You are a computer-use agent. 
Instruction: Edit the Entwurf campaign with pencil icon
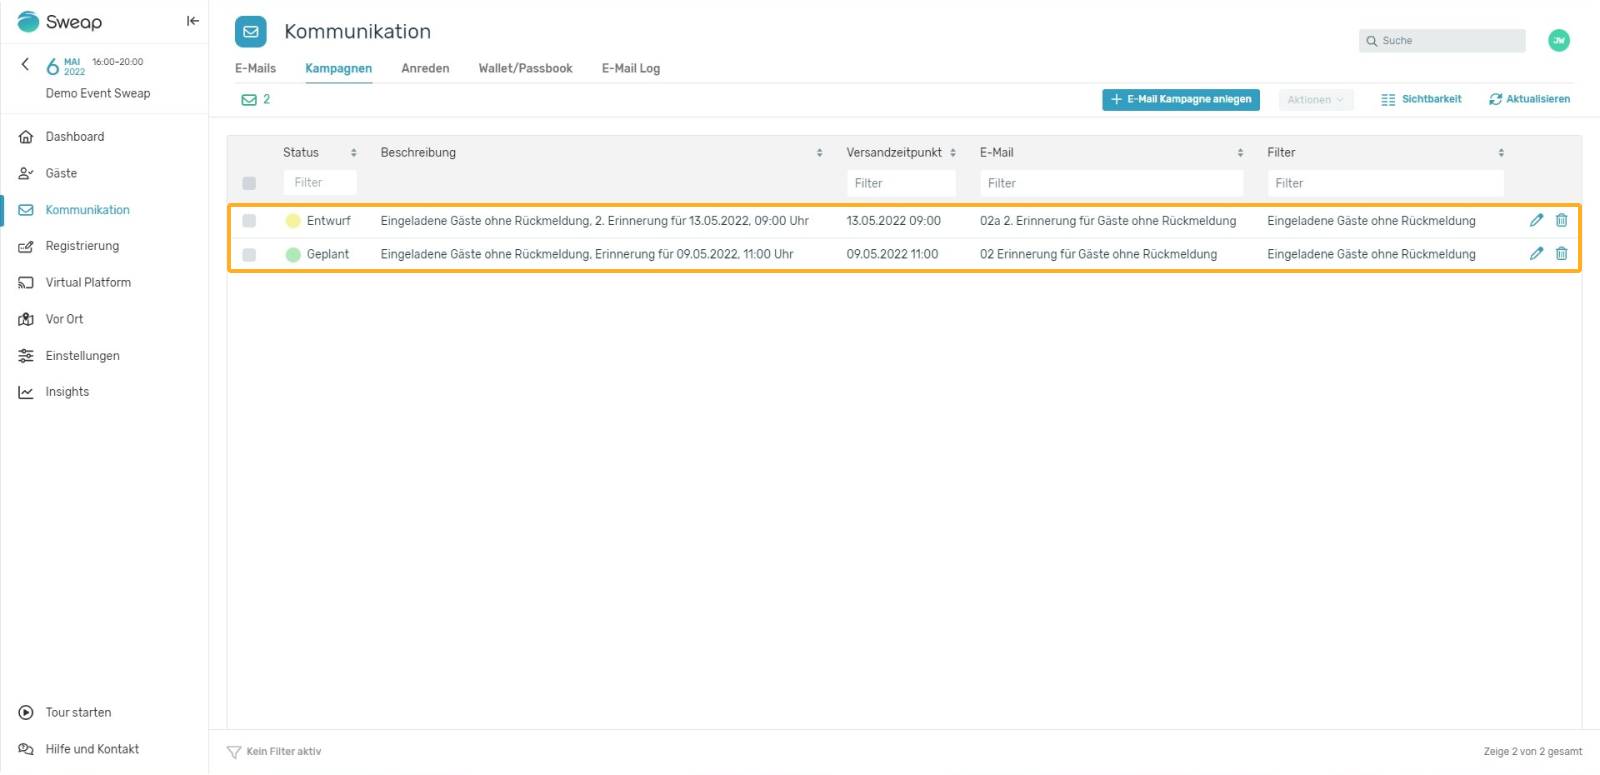(1536, 220)
